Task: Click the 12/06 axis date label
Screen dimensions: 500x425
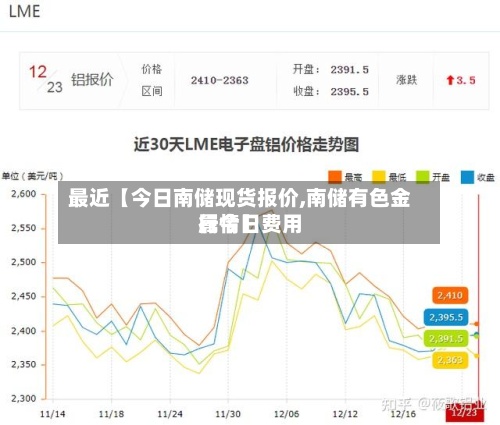Action: [287, 414]
